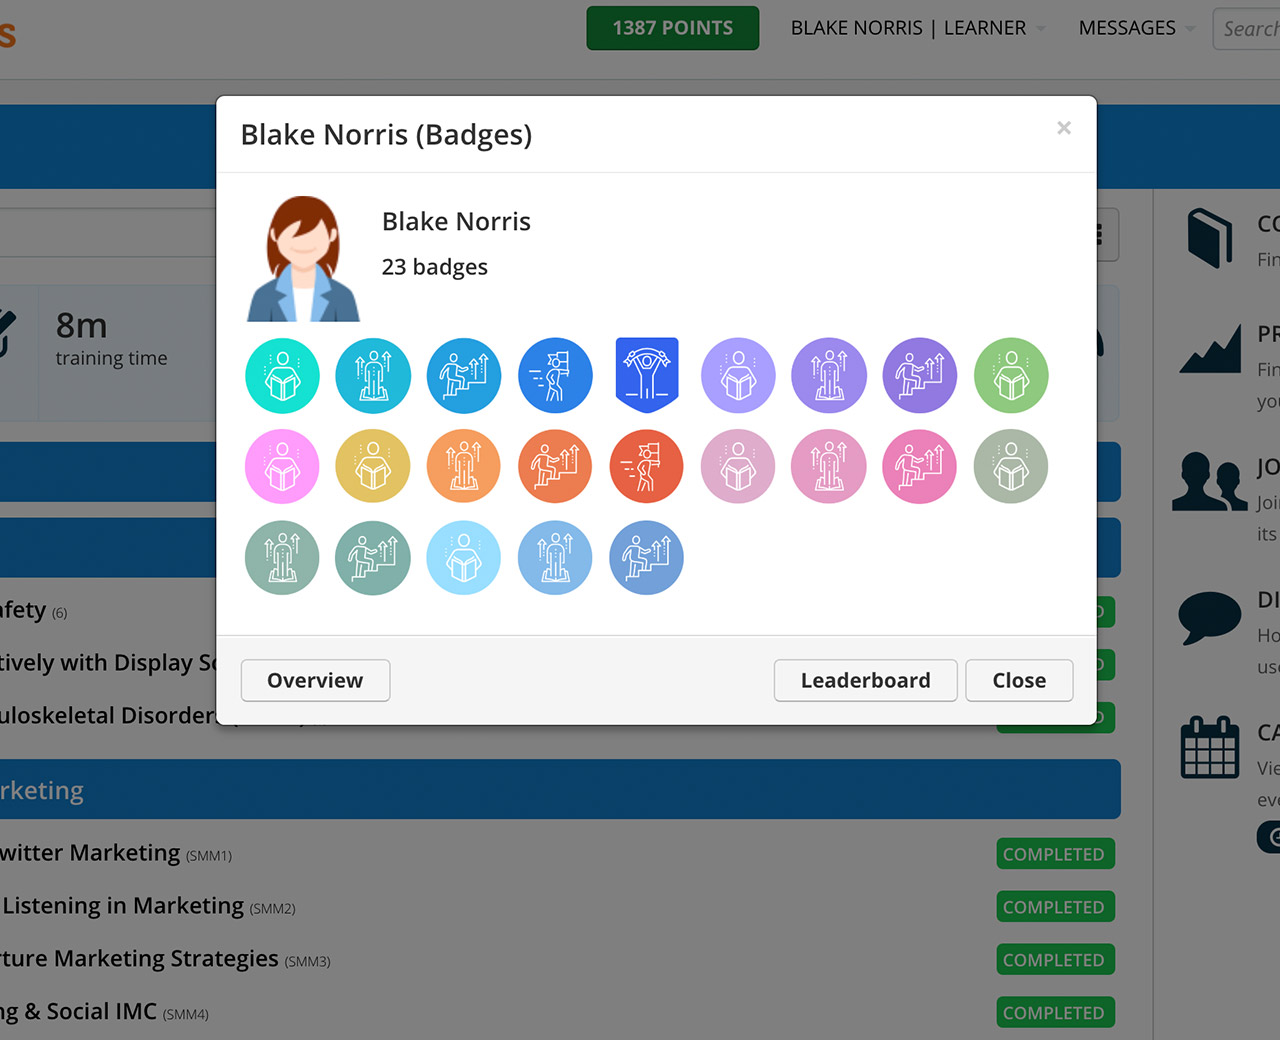Expand the BLAKE NORRIS LEARNER menu
The height and width of the screenshot is (1040, 1280).
point(917,28)
